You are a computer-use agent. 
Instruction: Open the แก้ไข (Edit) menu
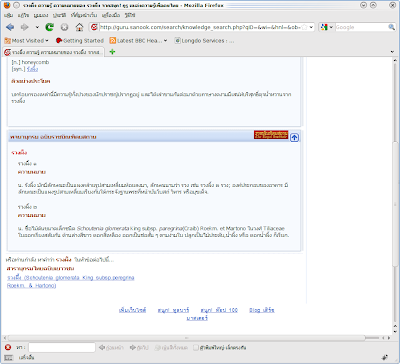[x=23, y=16]
